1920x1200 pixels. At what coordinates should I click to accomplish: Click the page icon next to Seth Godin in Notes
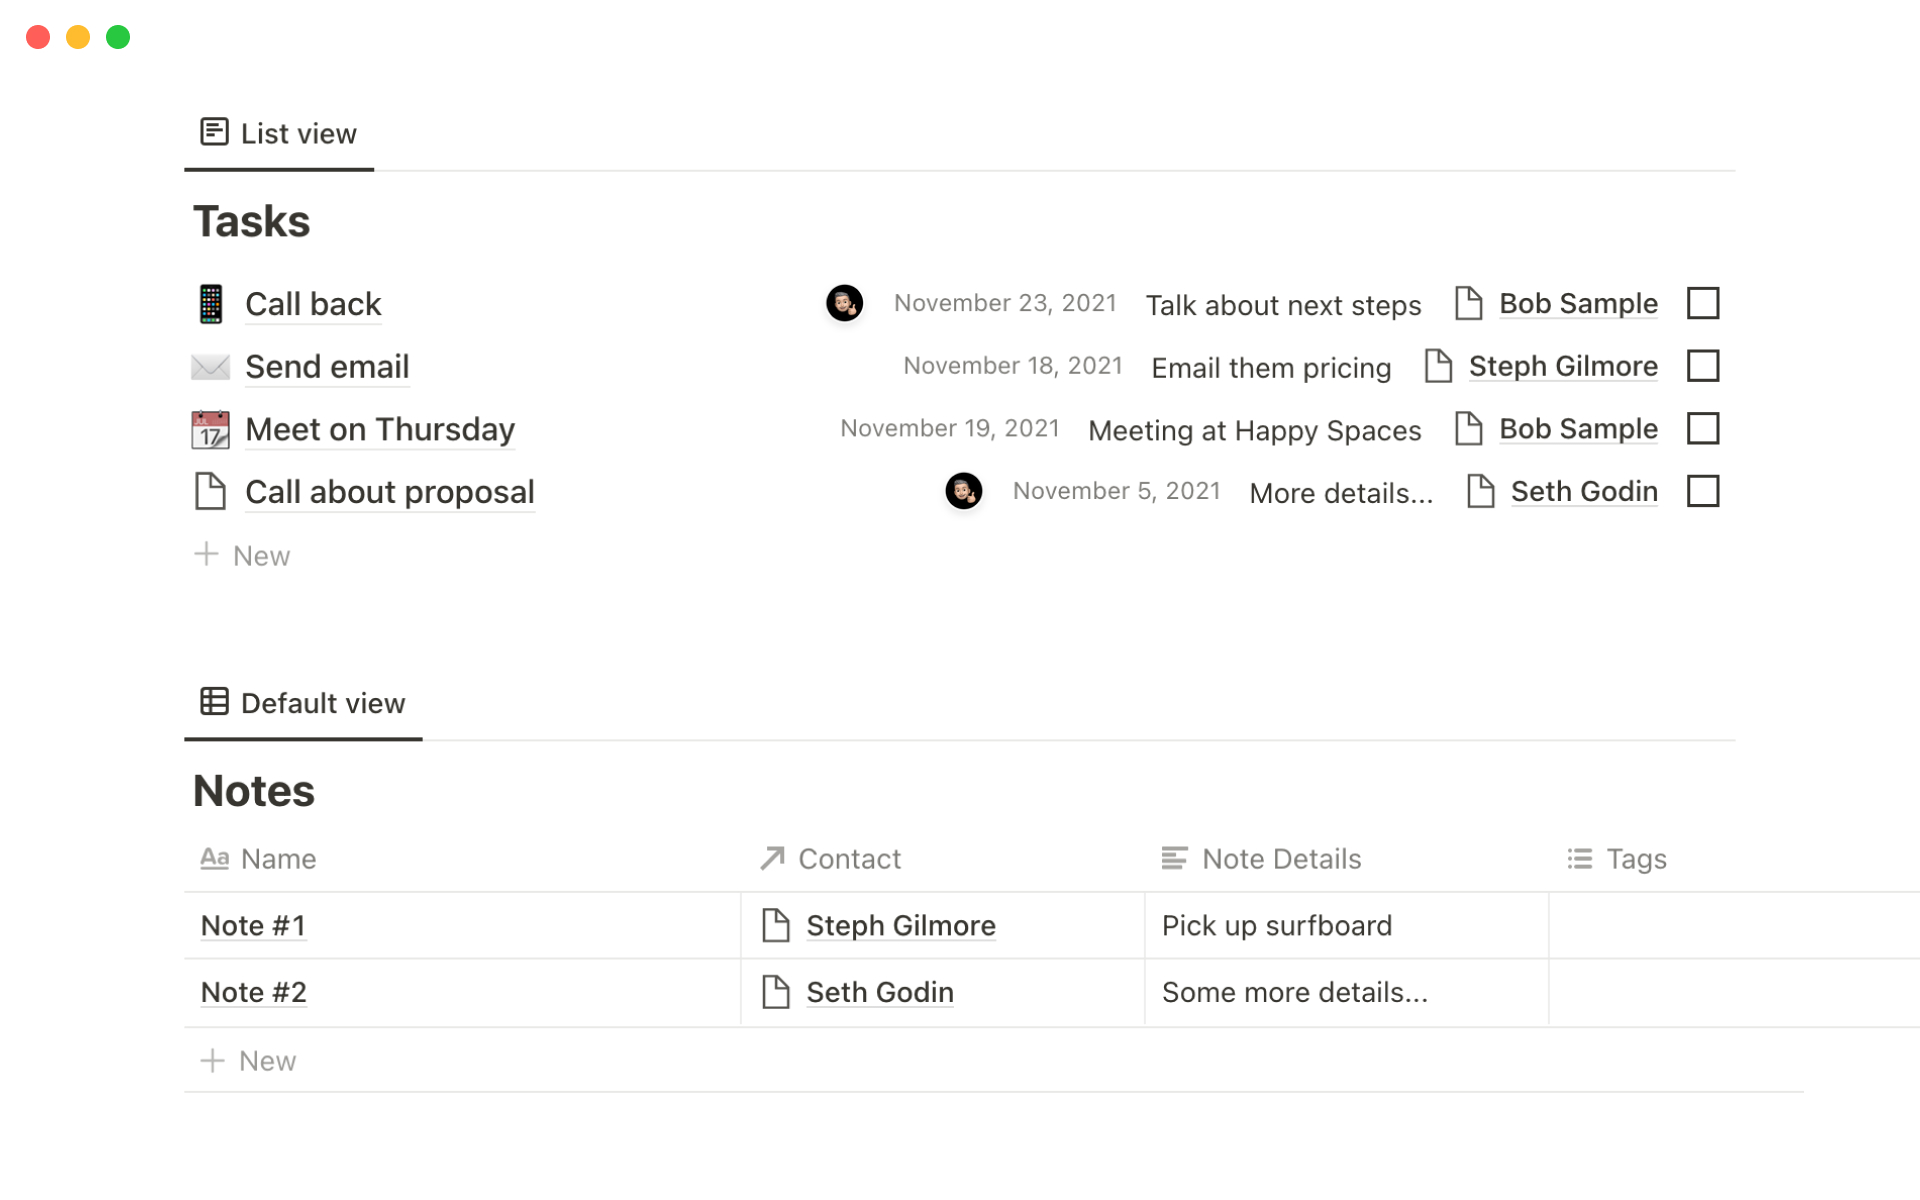click(776, 992)
